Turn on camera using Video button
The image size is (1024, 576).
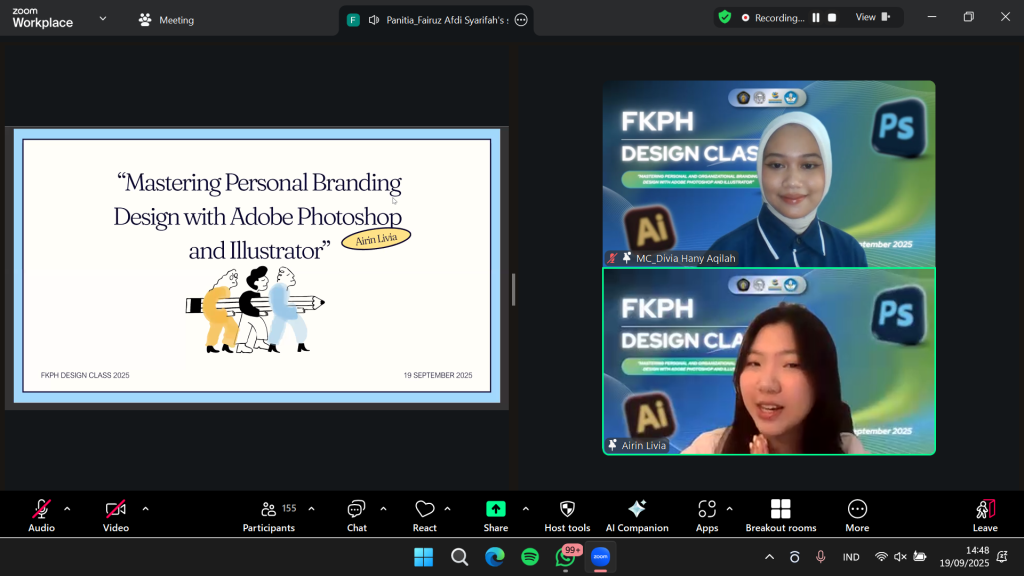coord(116,515)
